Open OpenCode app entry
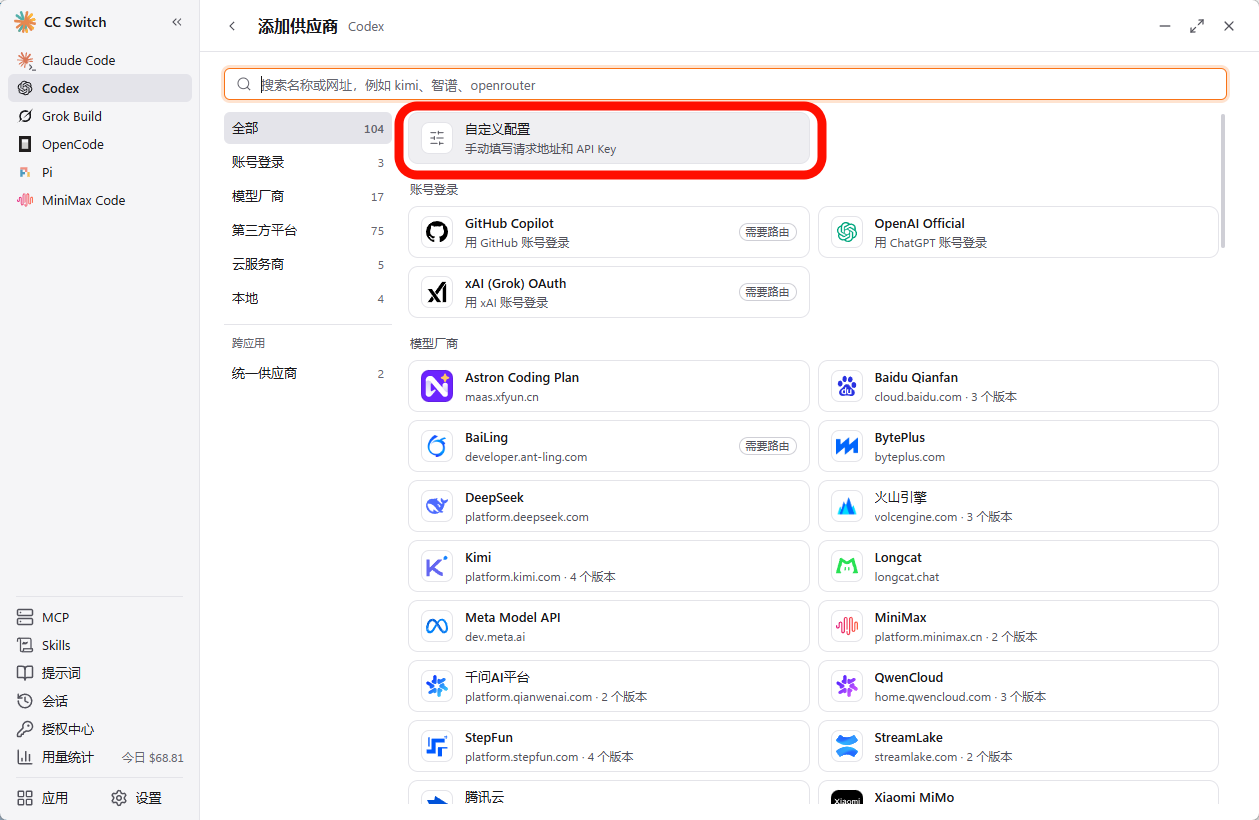Image resolution: width=1259 pixels, height=820 pixels. point(100,144)
